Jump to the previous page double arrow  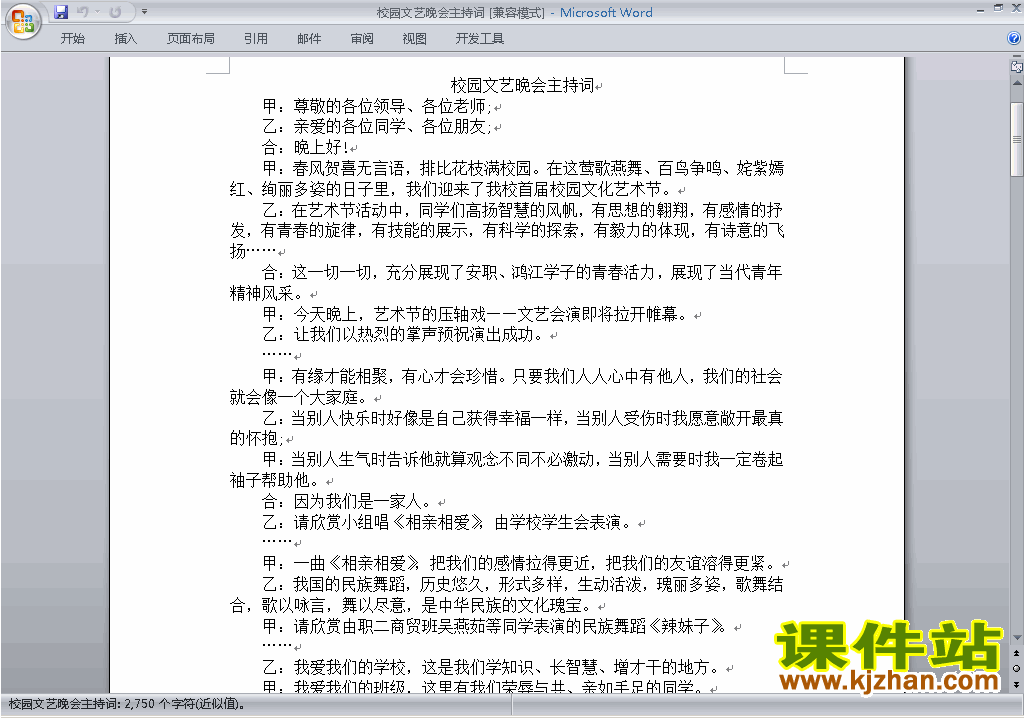(x=1016, y=653)
